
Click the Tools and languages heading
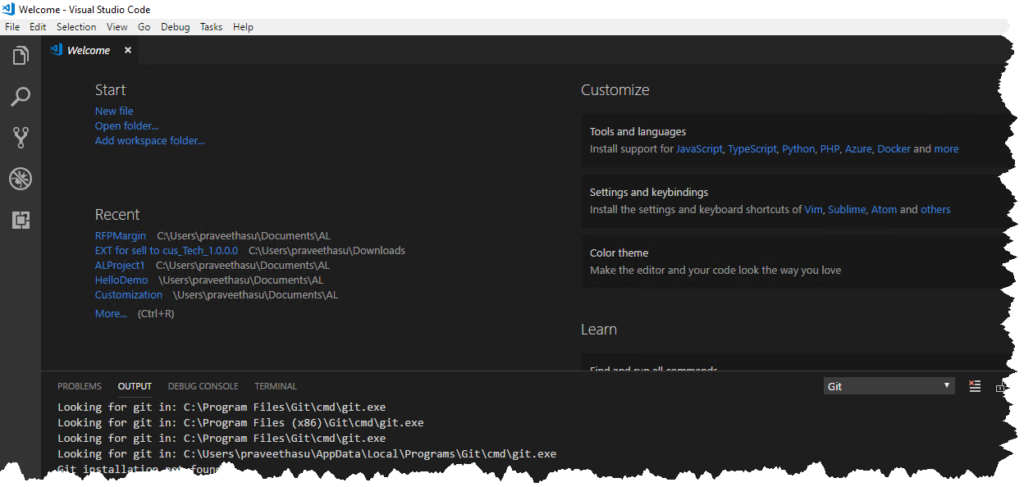pyautogui.click(x=637, y=131)
